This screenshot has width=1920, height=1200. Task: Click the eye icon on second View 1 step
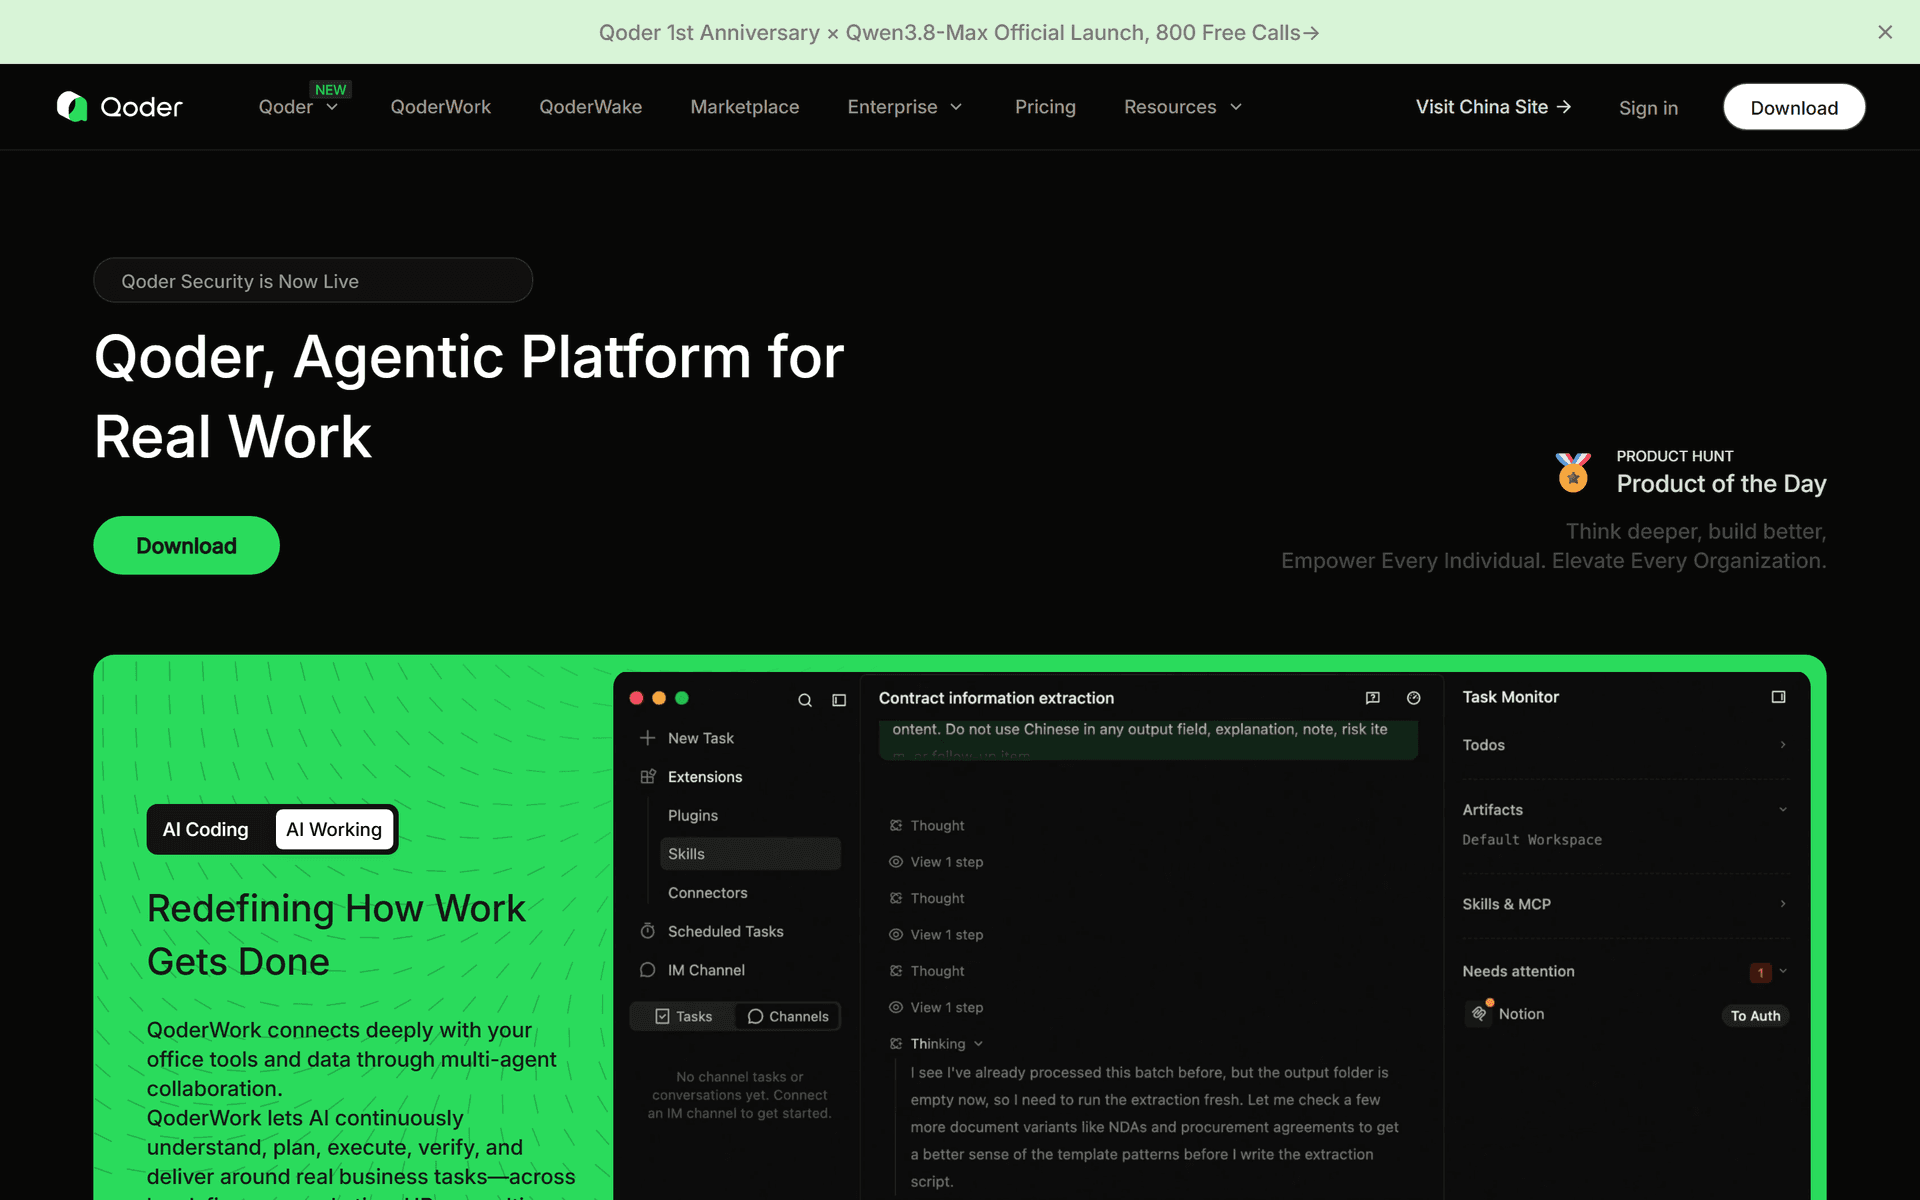tap(896, 935)
